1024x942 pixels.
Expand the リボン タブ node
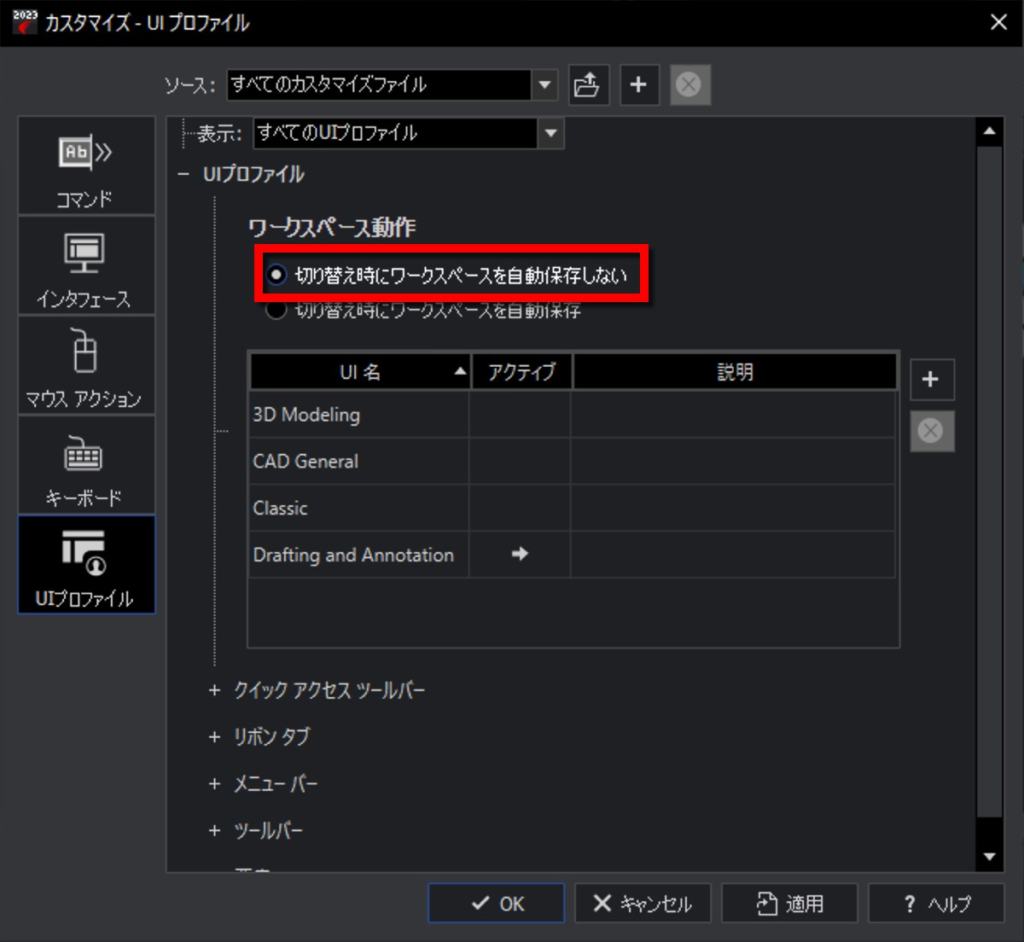214,737
